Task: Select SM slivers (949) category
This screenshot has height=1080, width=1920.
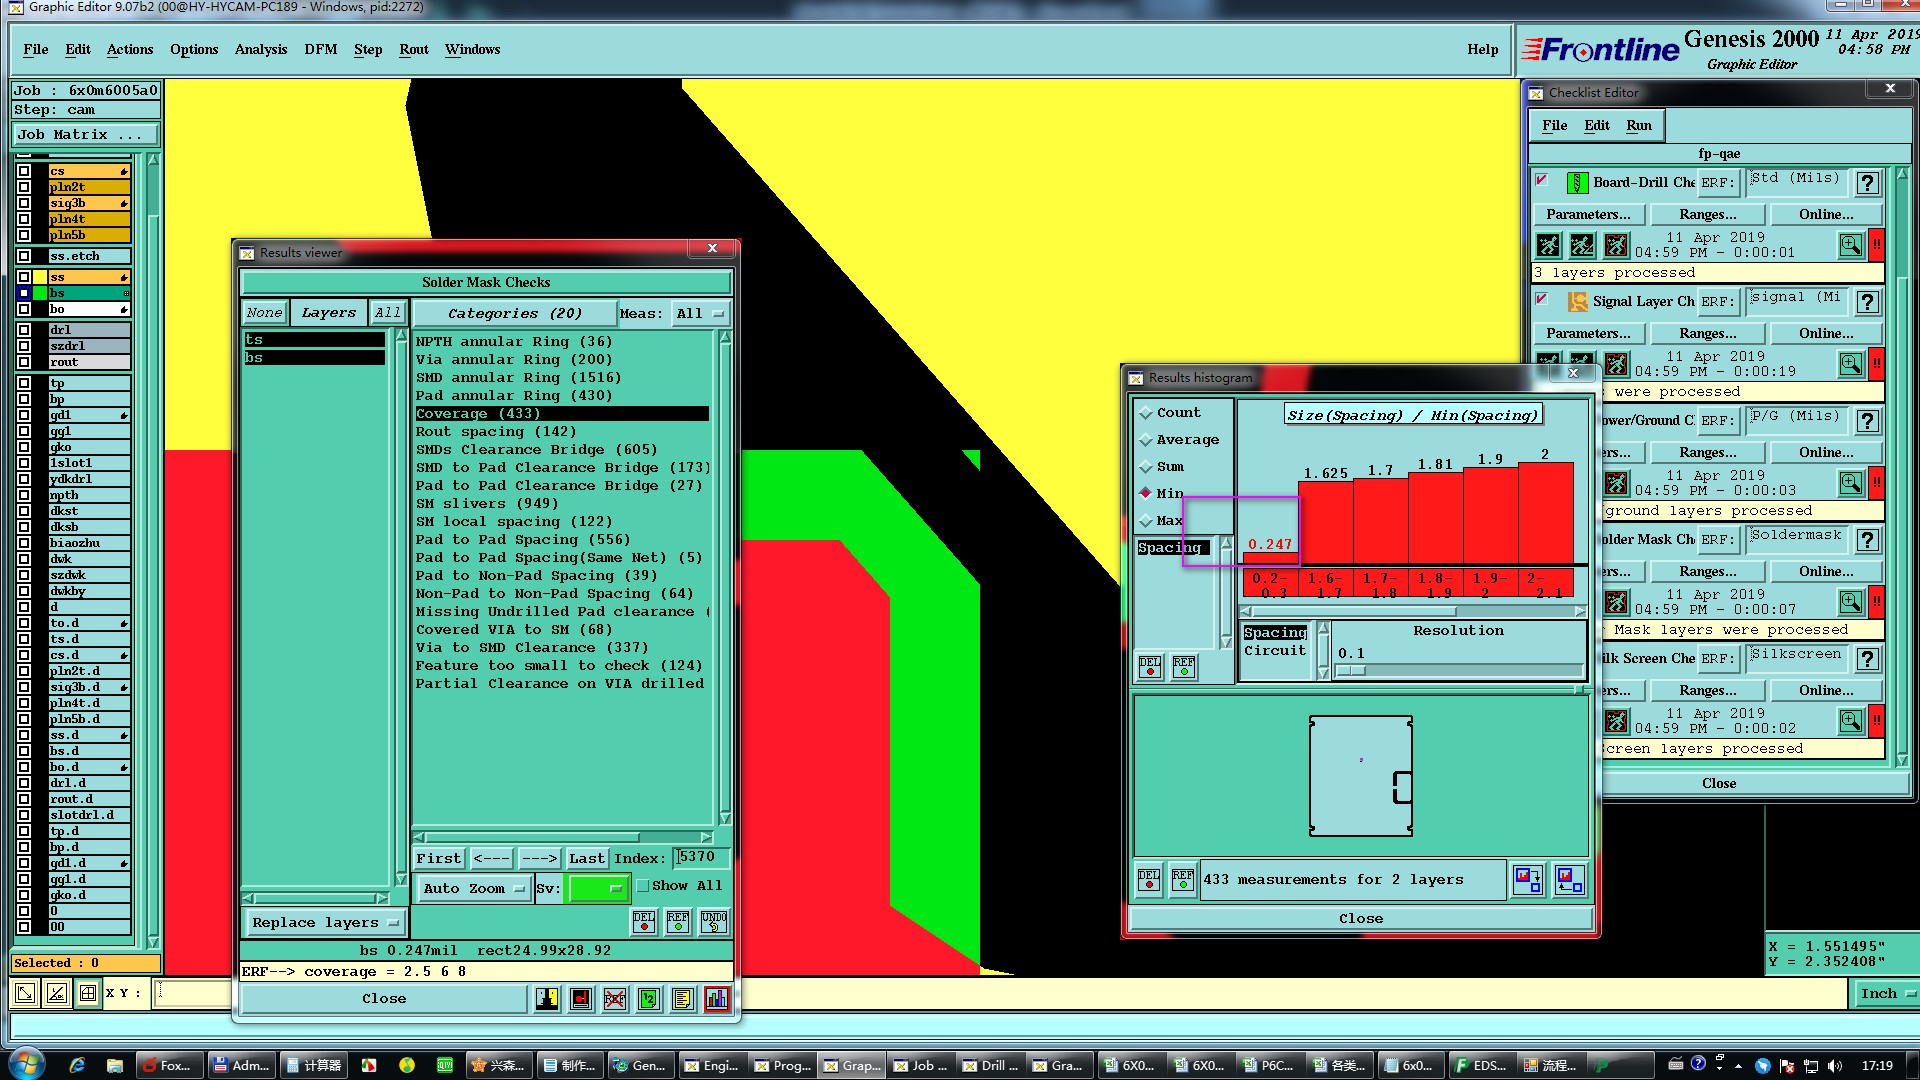Action: tap(486, 504)
